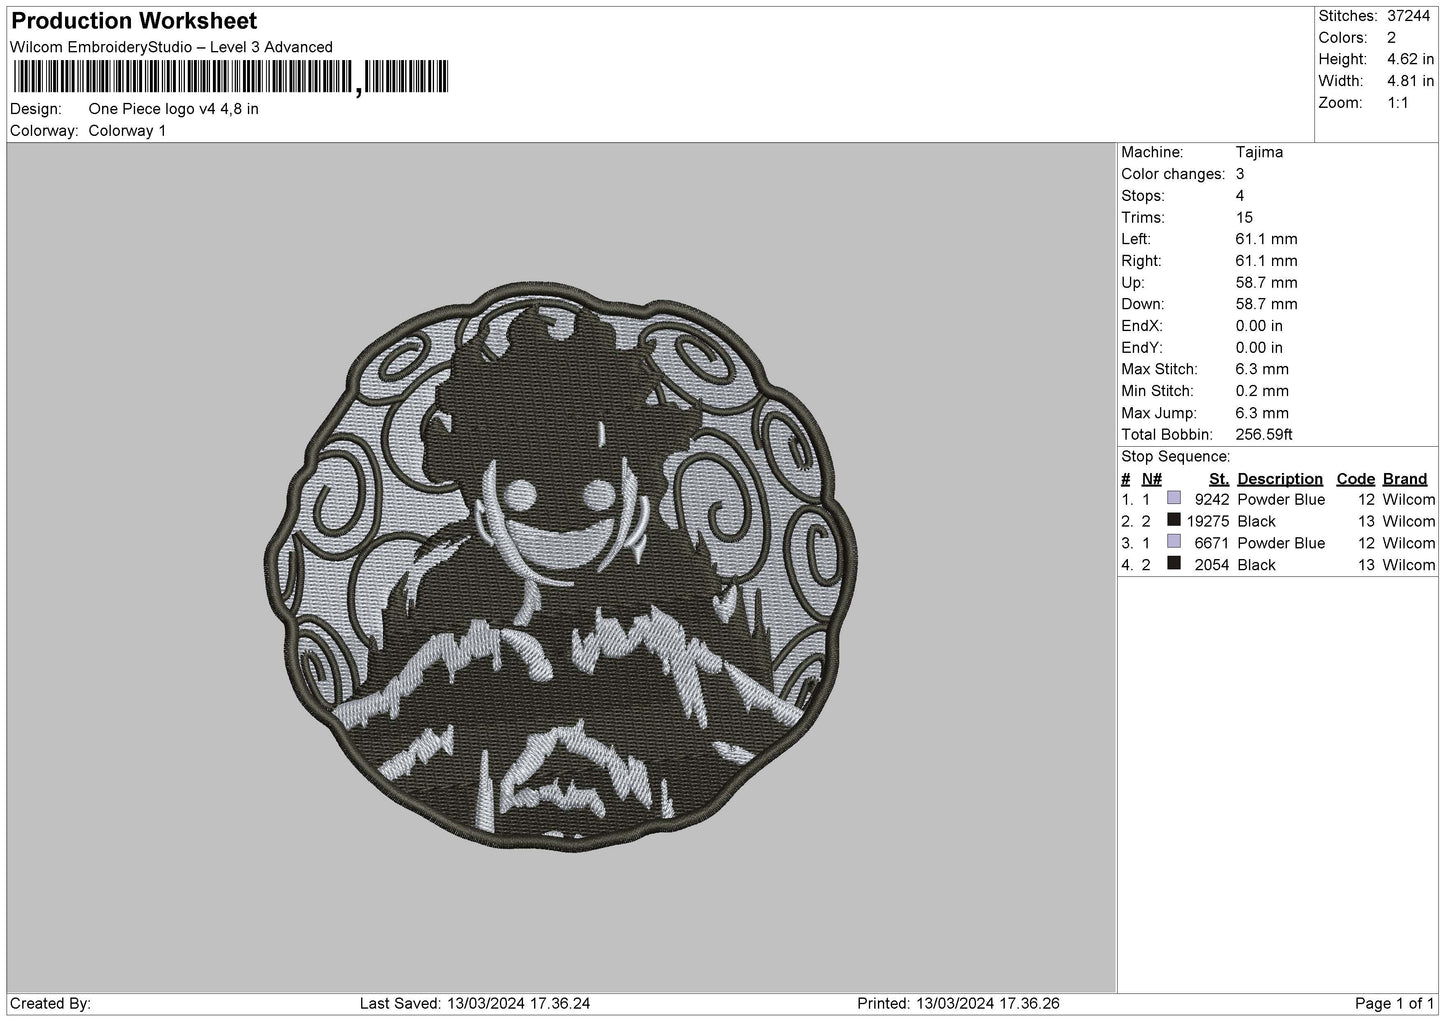This screenshot has width=1445, height=1021.
Task: Click the Production Worksheet title
Action: [x=134, y=21]
